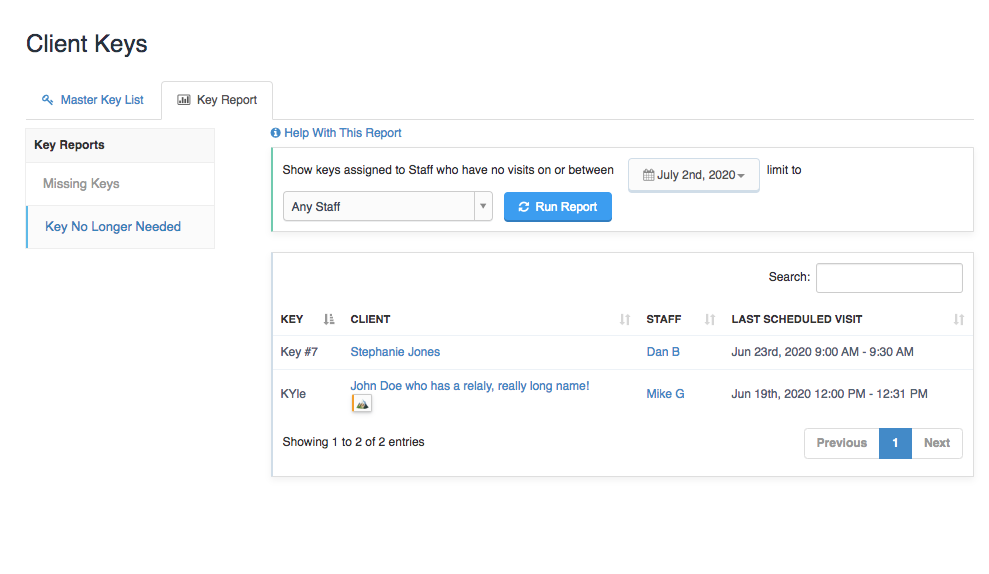Click the Any Staff combo box
989x574 pixels.
click(387, 206)
